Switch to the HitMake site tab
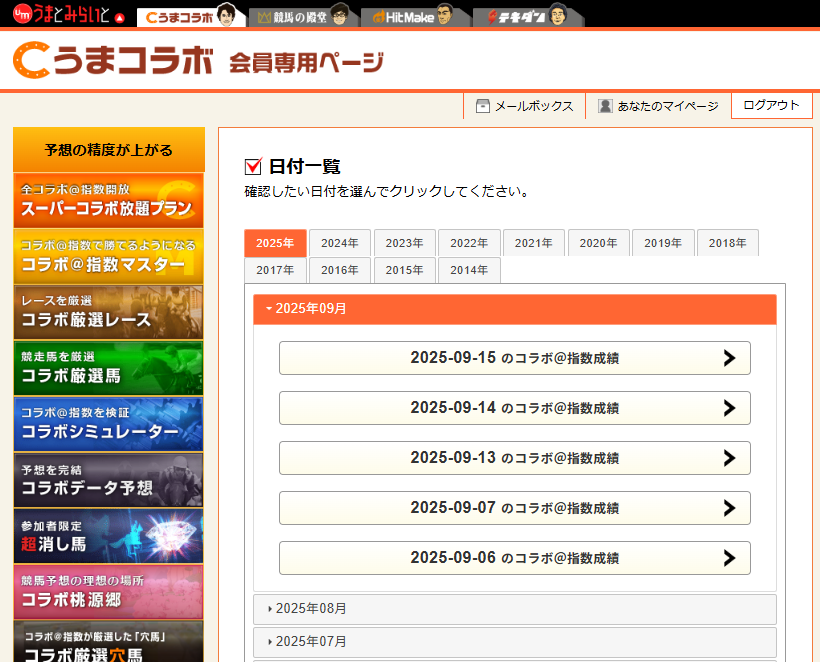The image size is (820, 662). (x=415, y=16)
